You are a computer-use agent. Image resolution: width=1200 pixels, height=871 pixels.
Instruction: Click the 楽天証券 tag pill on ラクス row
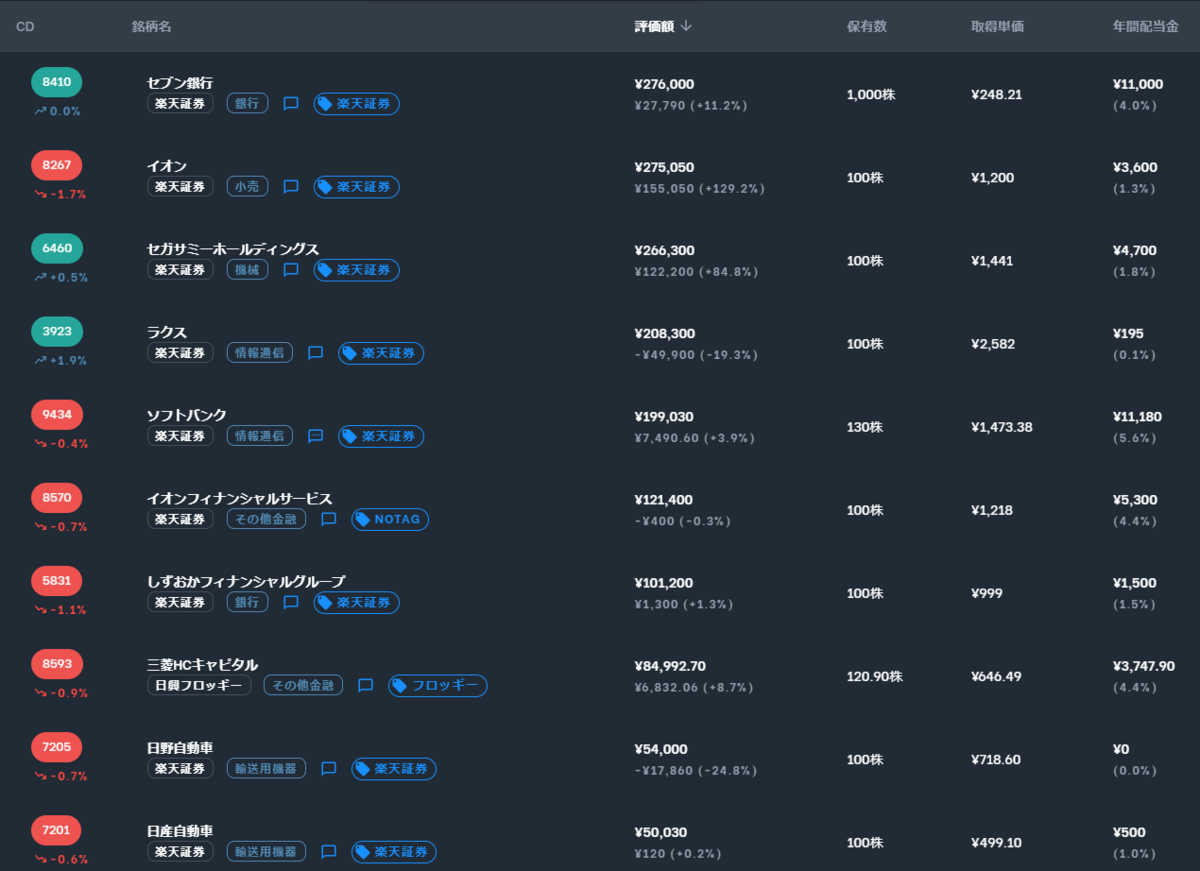[381, 352]
